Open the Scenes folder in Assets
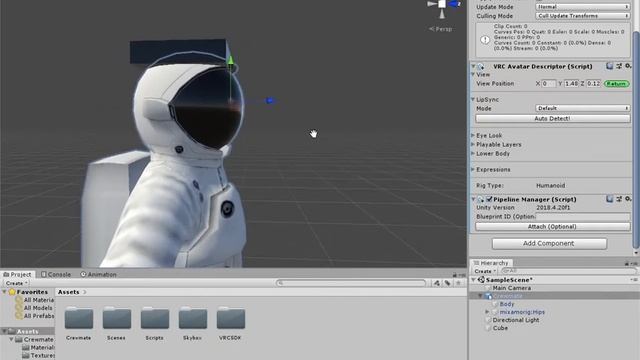Screen dimensions: 640x360 tap(117, 318)
